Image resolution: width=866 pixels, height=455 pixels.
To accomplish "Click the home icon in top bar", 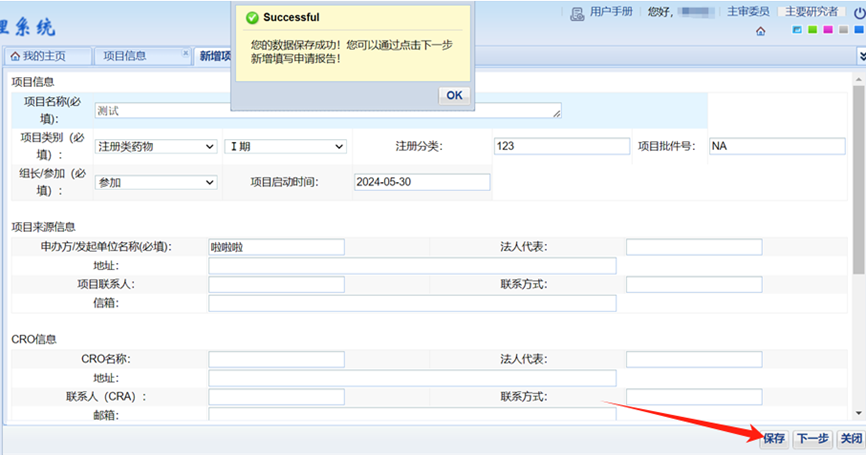I will 761,31.
